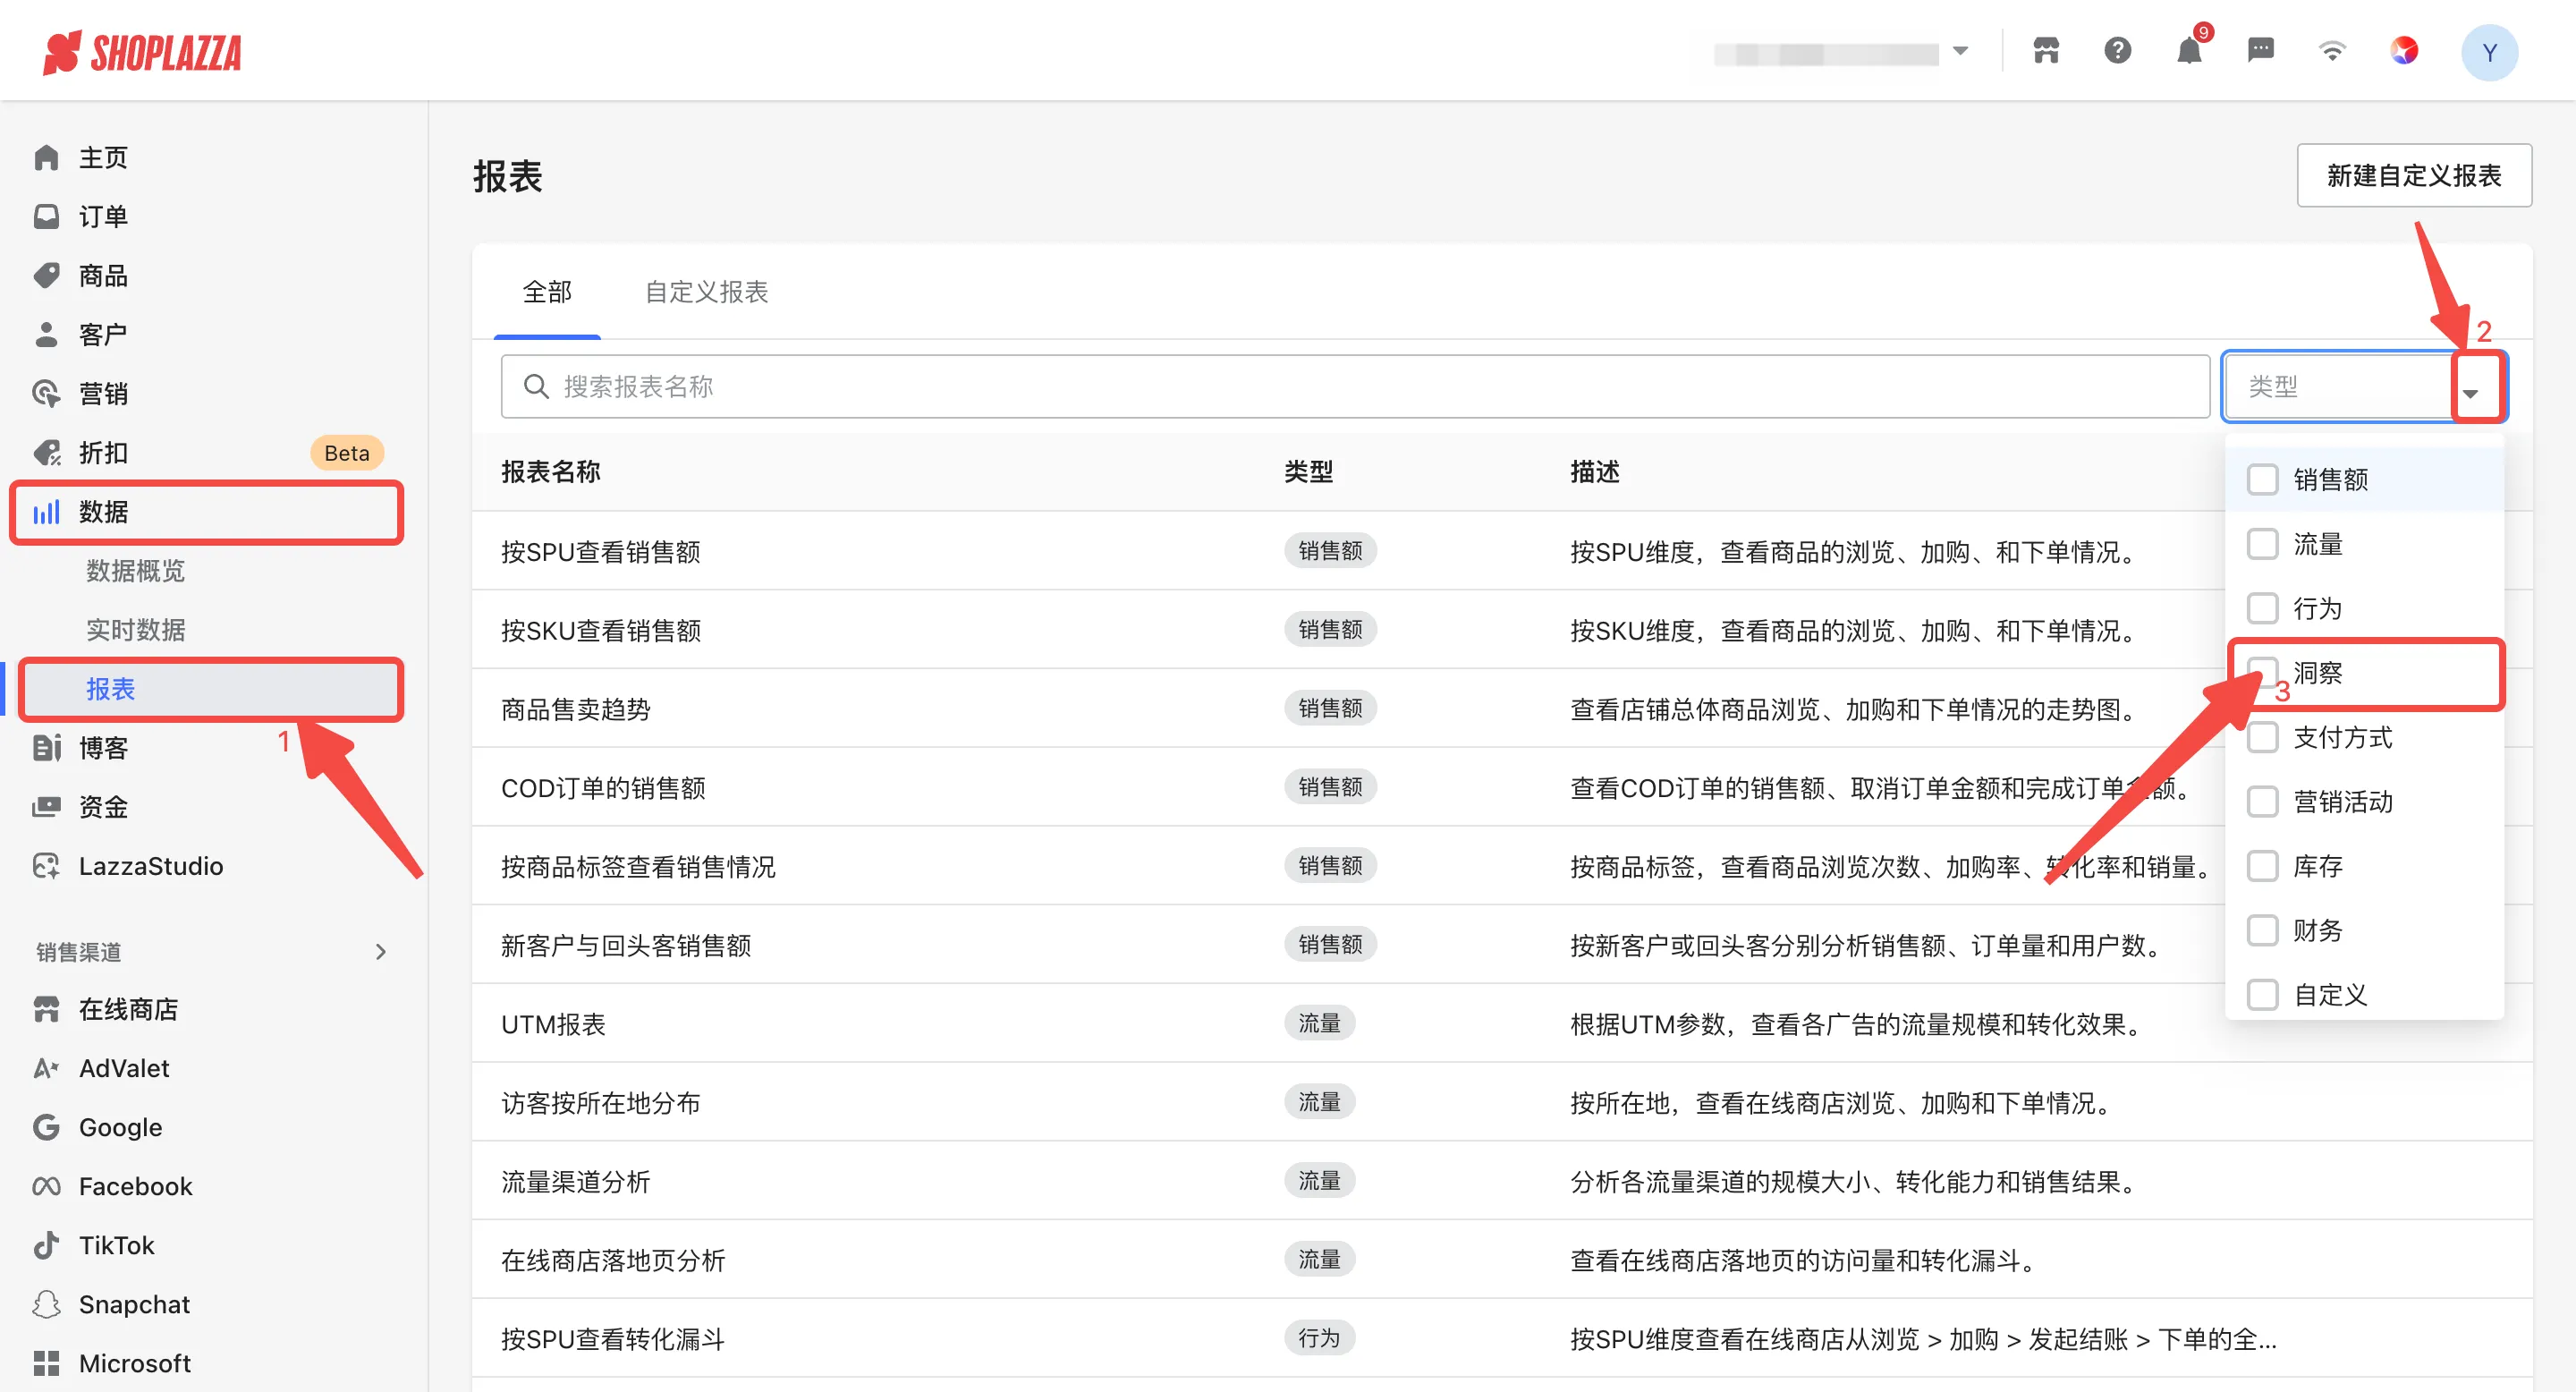The width and height of the screenshot is (2576, 1392).
Task: Click the person icon beside 客户
Action: click(x=46, y=335)
